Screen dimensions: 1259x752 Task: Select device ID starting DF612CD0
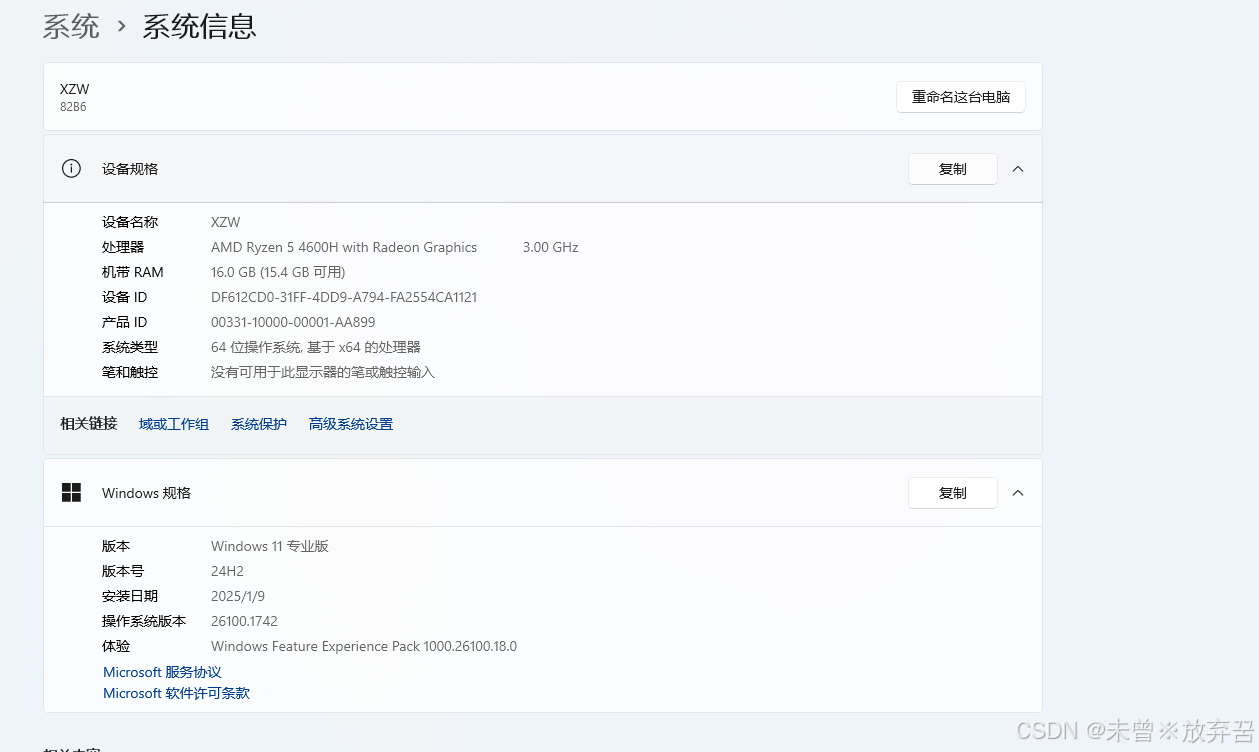point(344,297)
